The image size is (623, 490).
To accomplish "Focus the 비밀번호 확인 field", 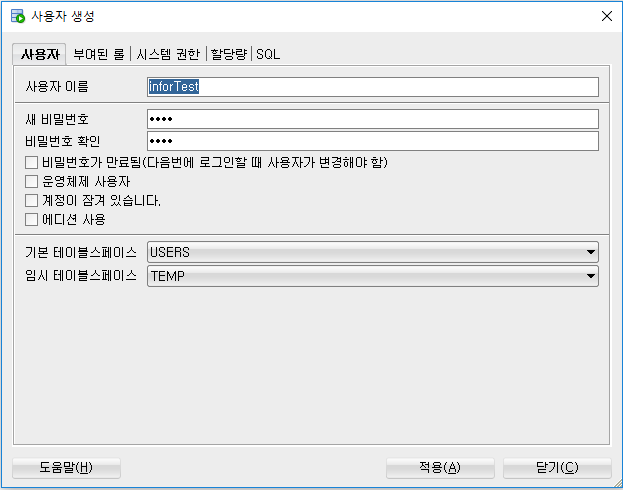I will (373, 141).
